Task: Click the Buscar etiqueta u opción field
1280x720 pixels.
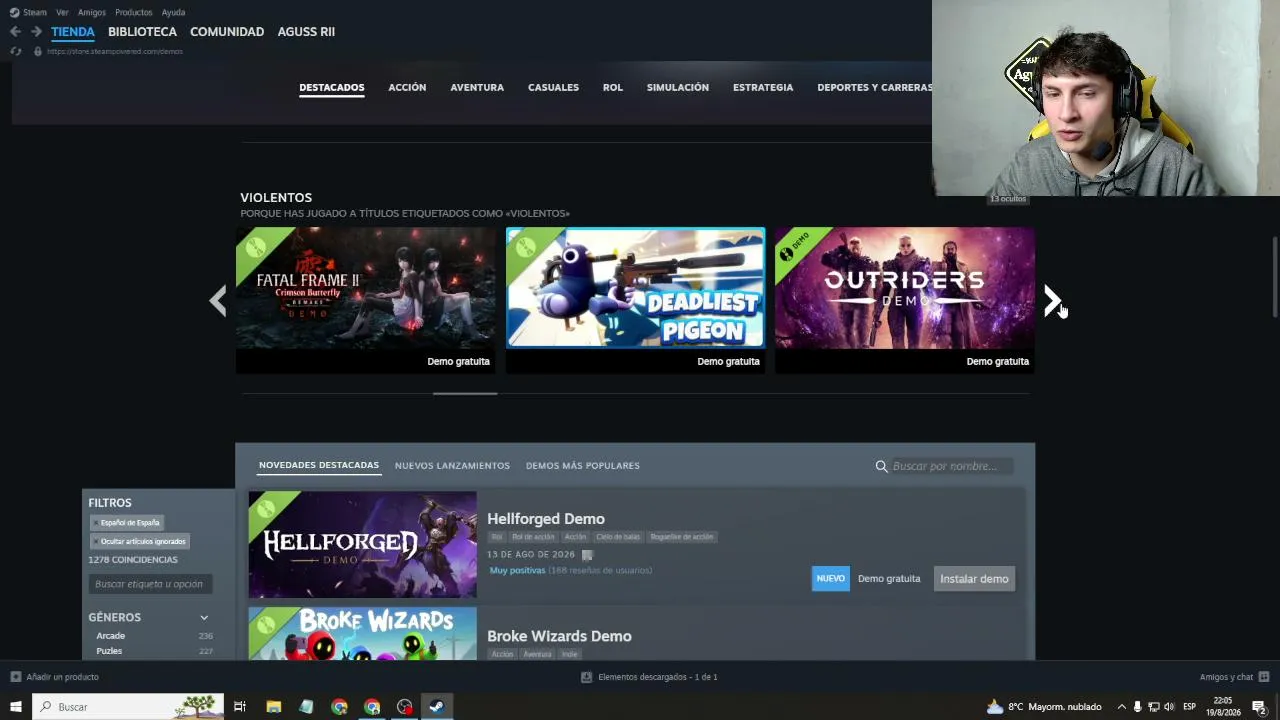Action: pos(150,584)
